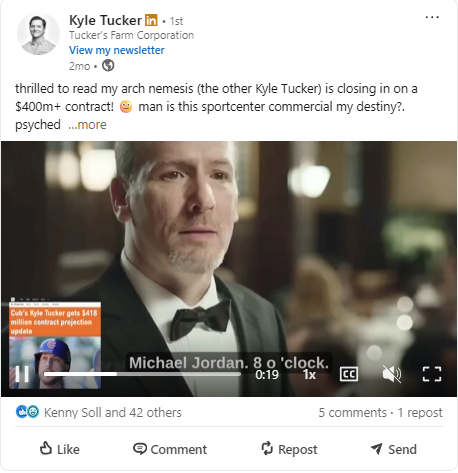
Task: Change the 1x playback speed
Action: tap(309, 375)
